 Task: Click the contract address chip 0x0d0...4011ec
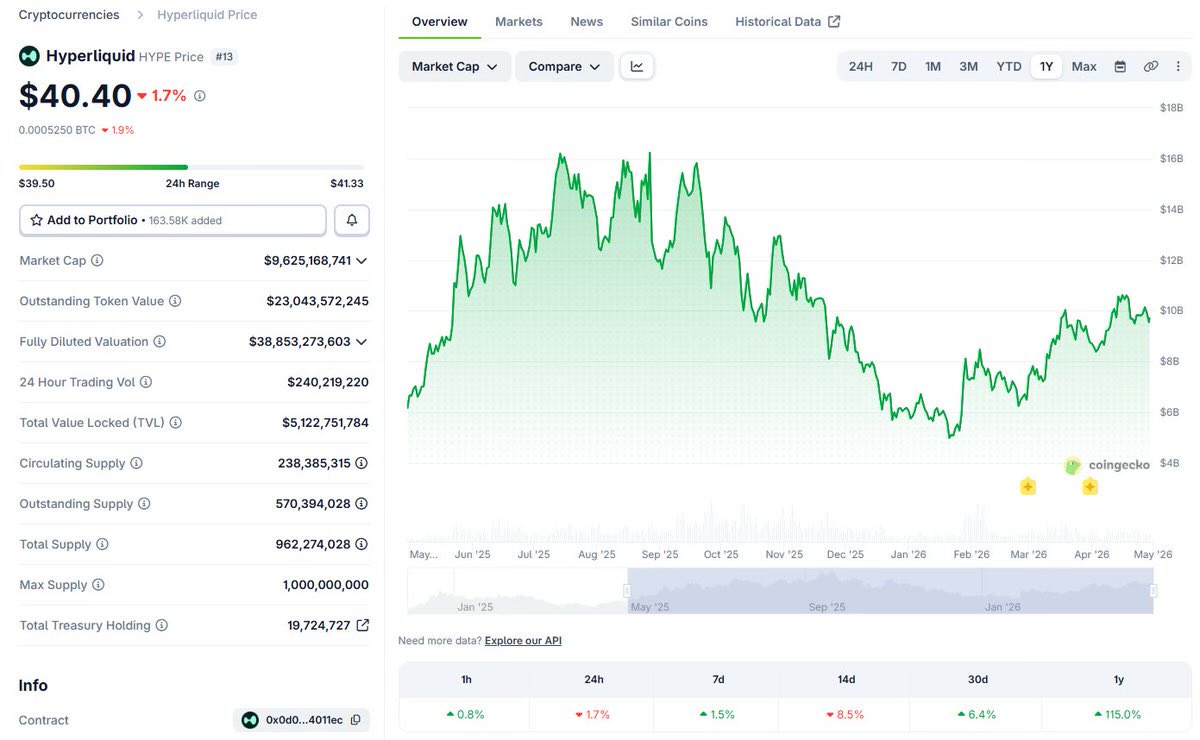coord(301,720)
